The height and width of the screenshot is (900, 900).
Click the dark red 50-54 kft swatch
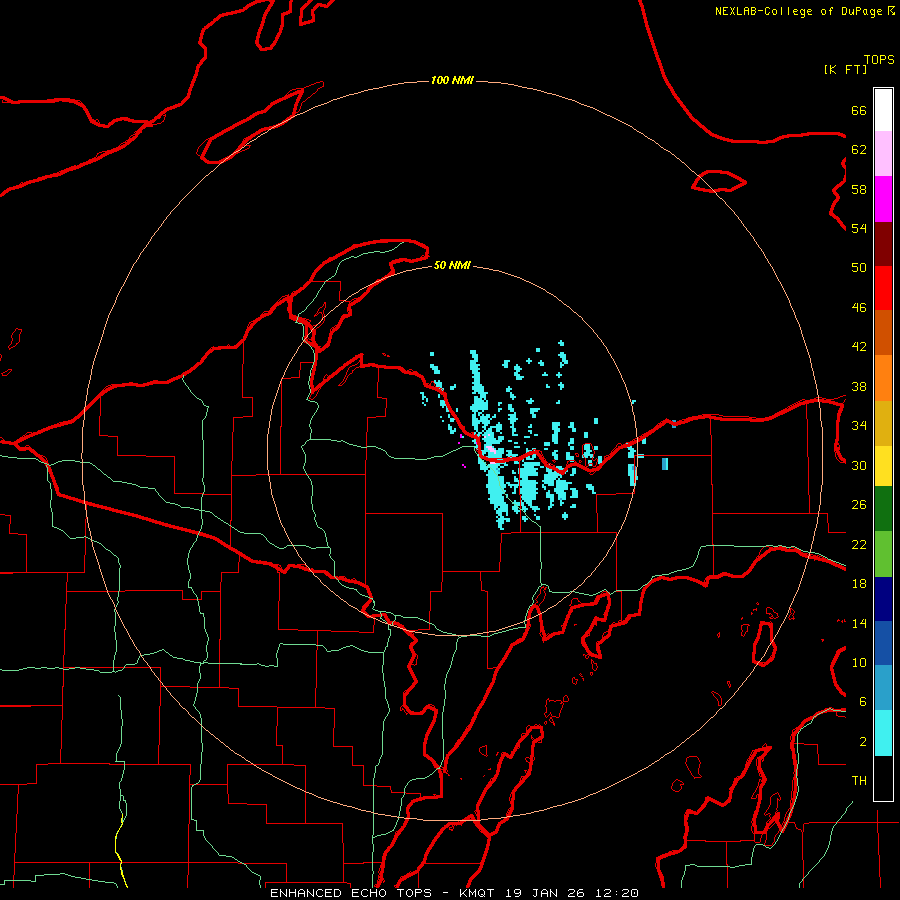[x=883, y=244]
